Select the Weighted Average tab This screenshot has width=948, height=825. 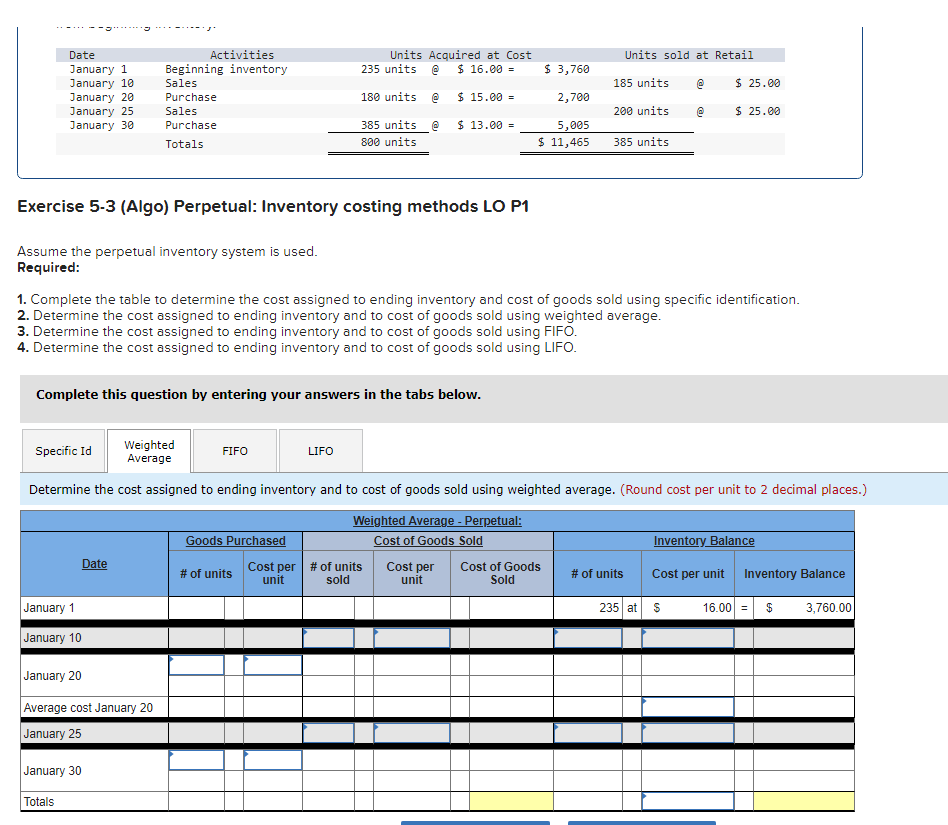pos(148,450)
